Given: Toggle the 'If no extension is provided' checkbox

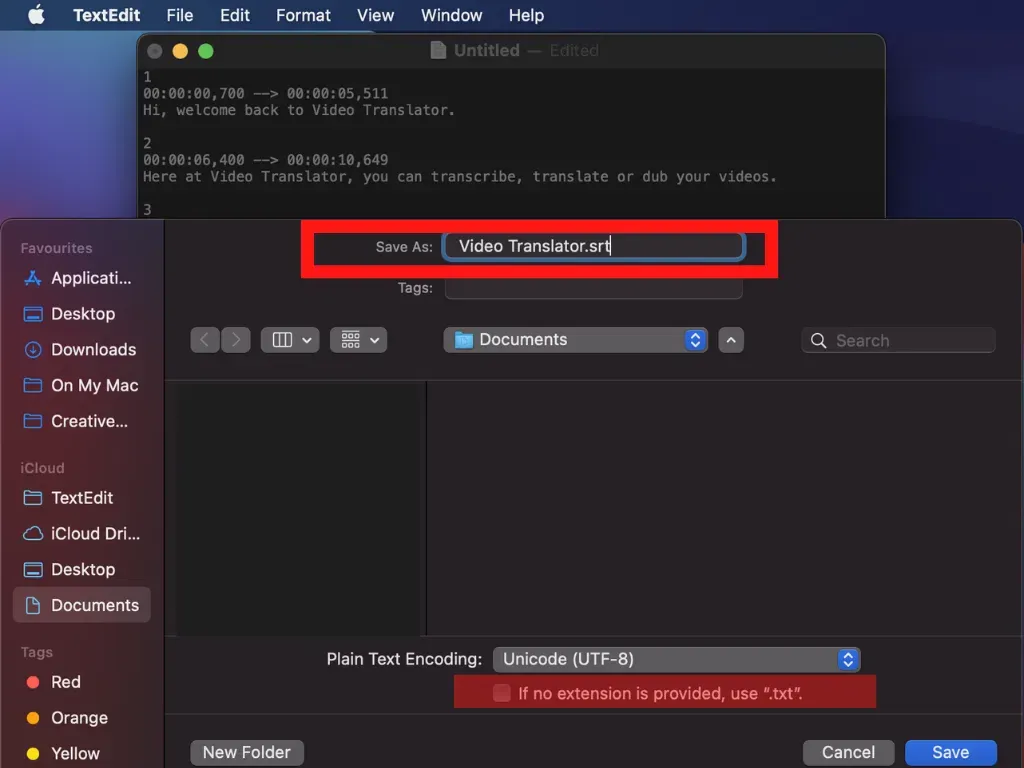Looking at the screenshot, I should click(x=502, y=693).
